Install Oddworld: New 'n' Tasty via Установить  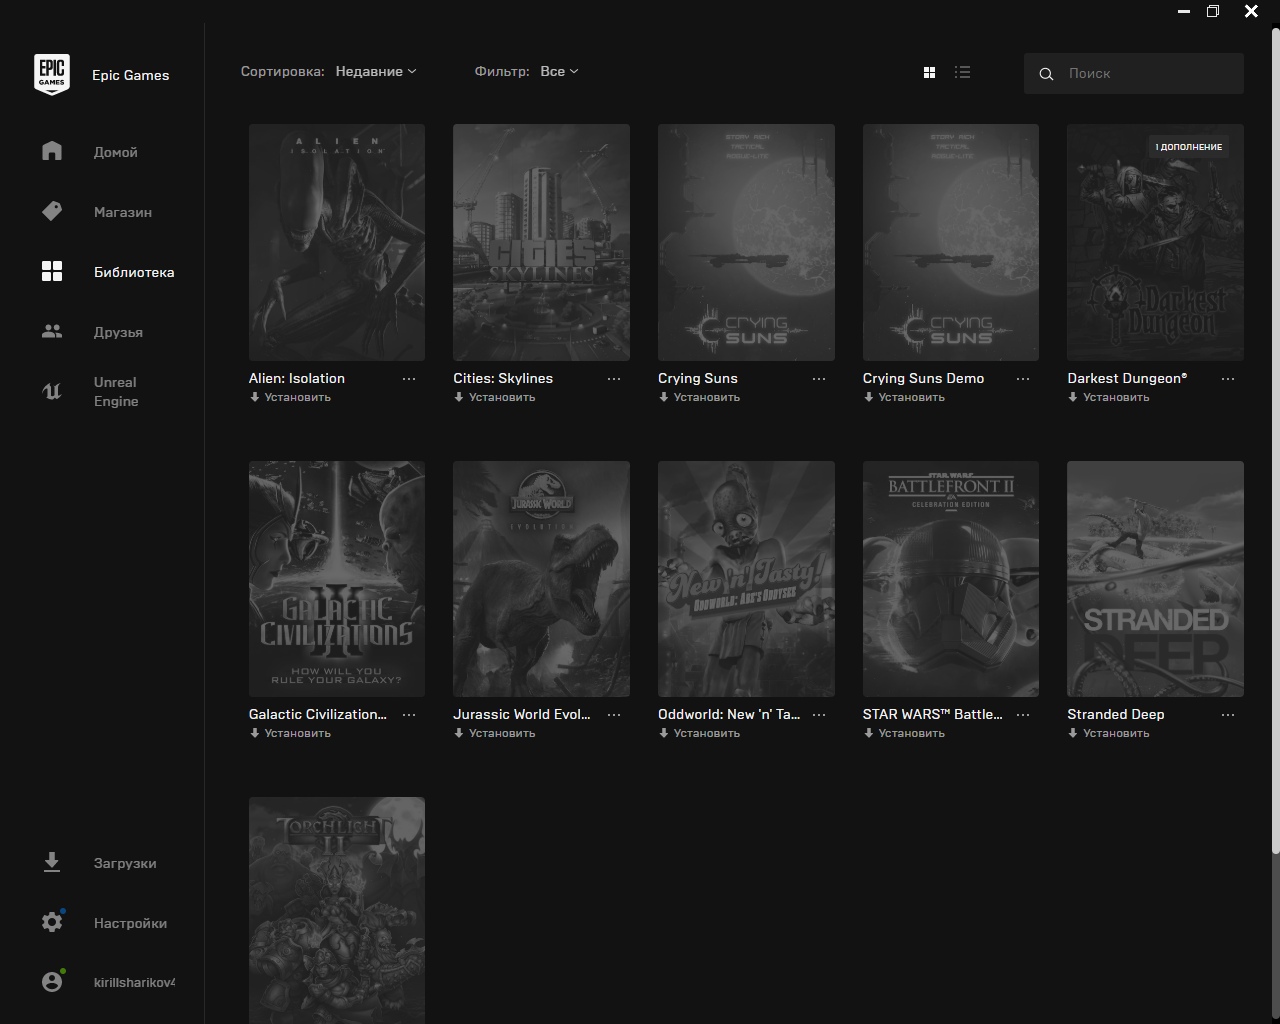pyautogui.click(x=700, y=733)
